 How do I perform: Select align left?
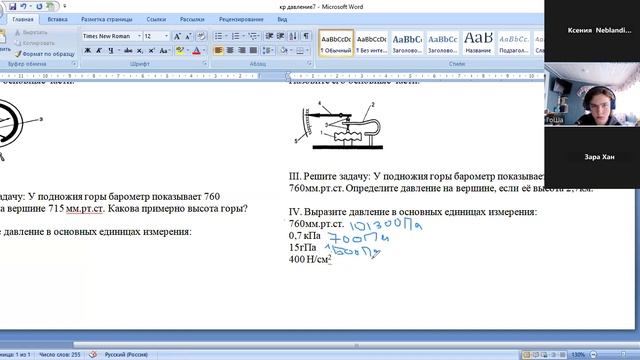tap(219, 51)
